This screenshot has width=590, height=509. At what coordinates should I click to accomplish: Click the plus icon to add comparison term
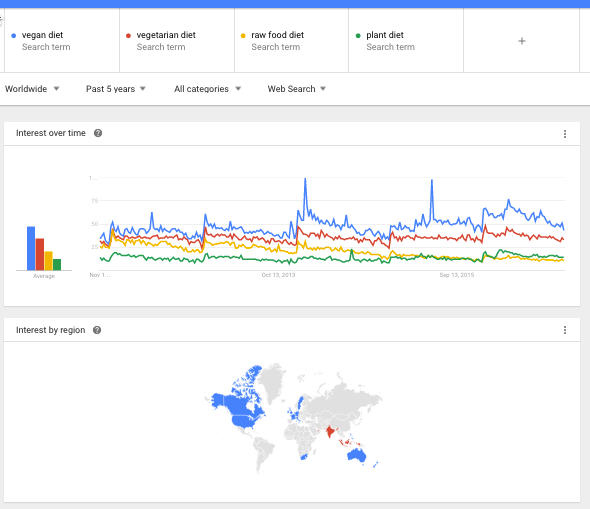click(522, 41)
